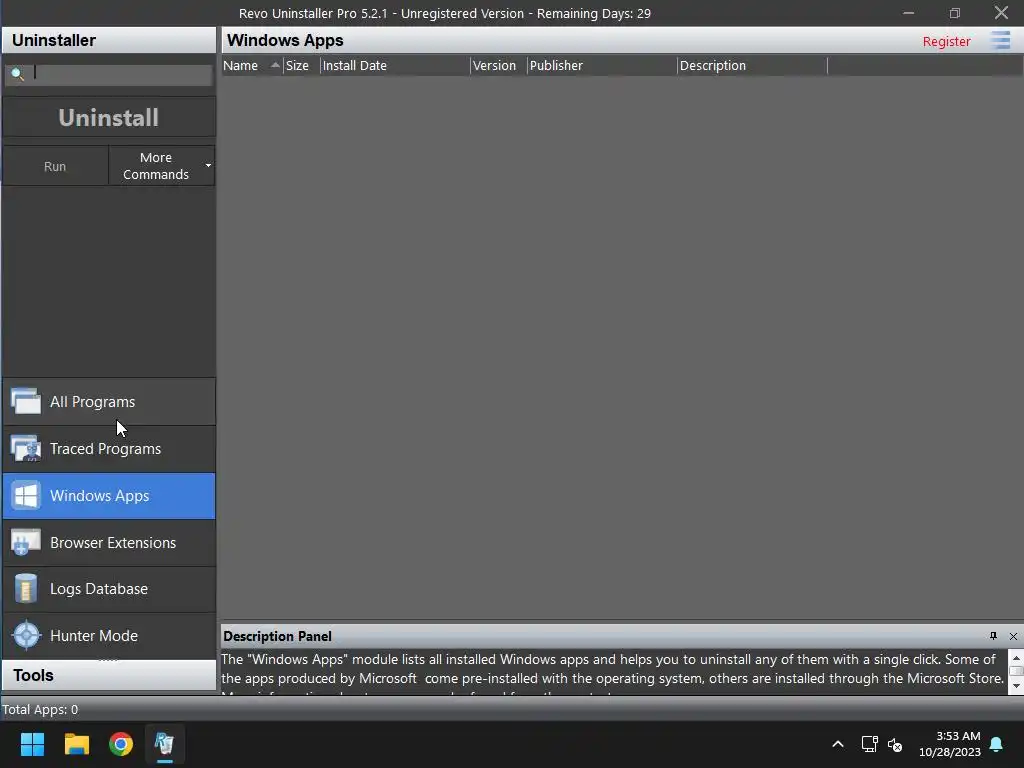The image size is (1024, 768).
Task: Open the Windows Start menu
Action: [32, 744]
